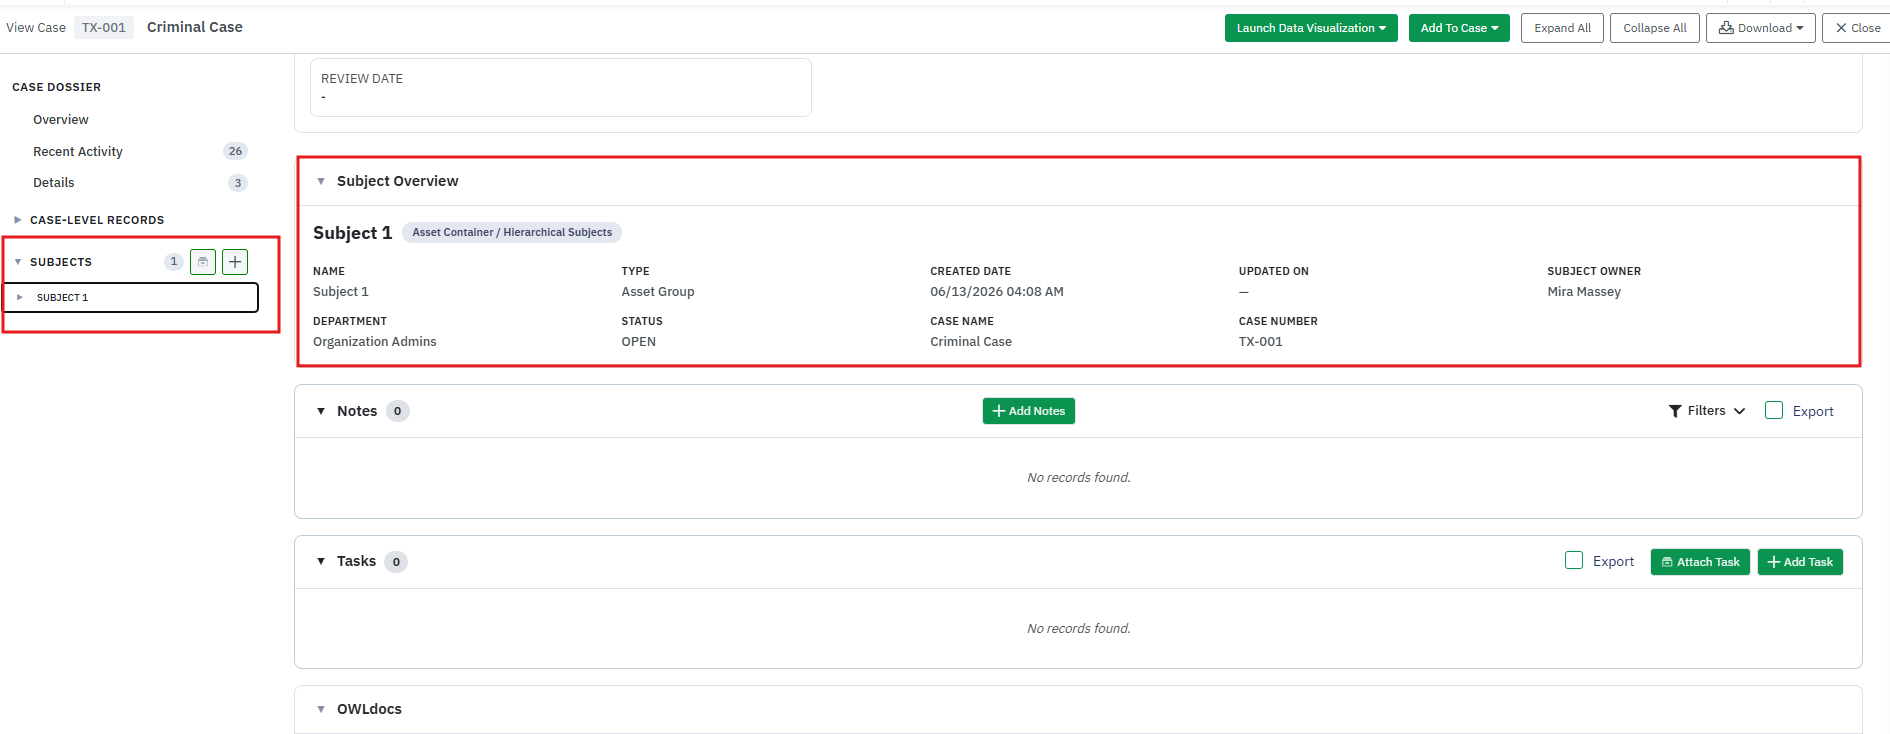
Task: Click the Notes count badge 0
Action: click(x=398, y=411)
